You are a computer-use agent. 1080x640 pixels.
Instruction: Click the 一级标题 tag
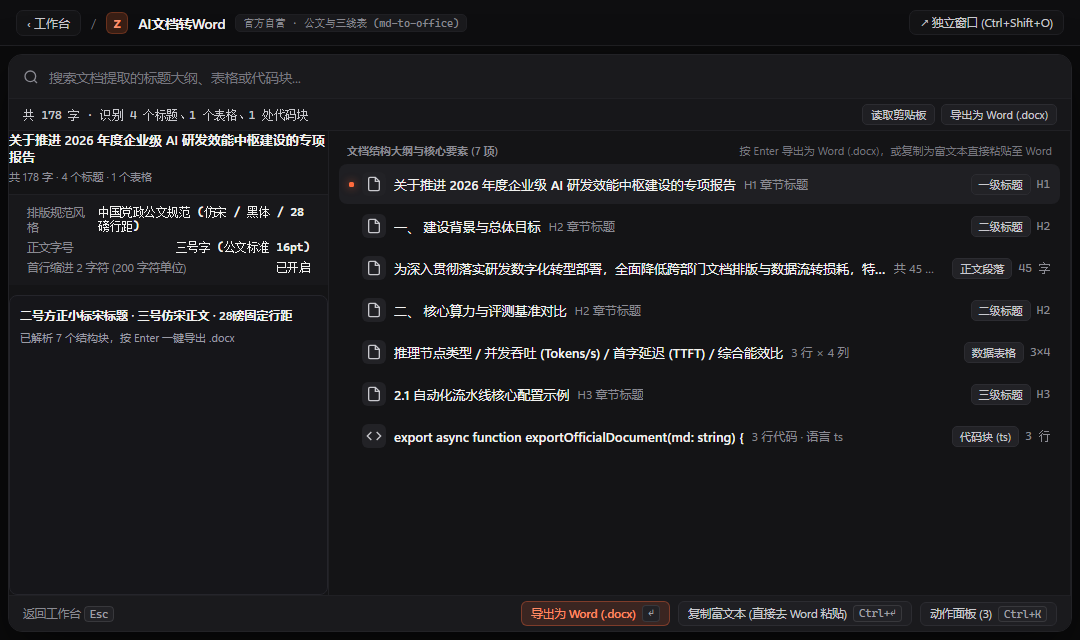tap(1000, 185)
